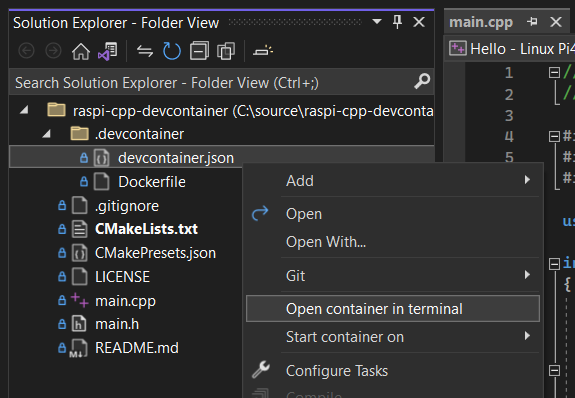Image resolution: width=575 pixels, height=398 pixels.
Task: Select CMakeLists.txt in the file tree
Action: click(146, 229)
